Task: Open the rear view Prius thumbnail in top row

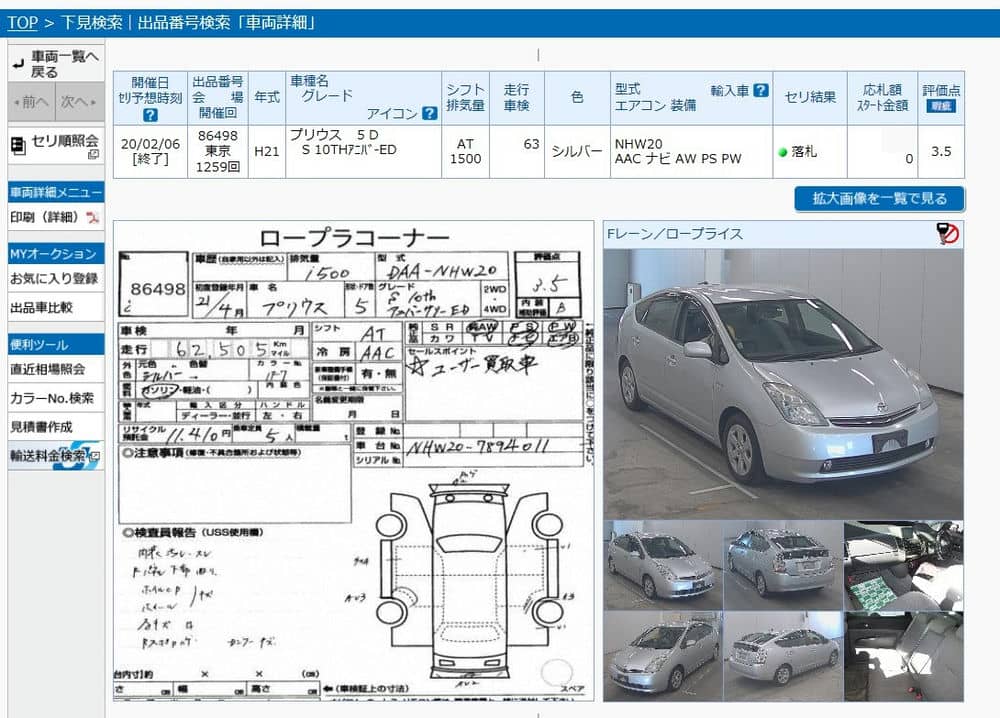Action: 783,565
